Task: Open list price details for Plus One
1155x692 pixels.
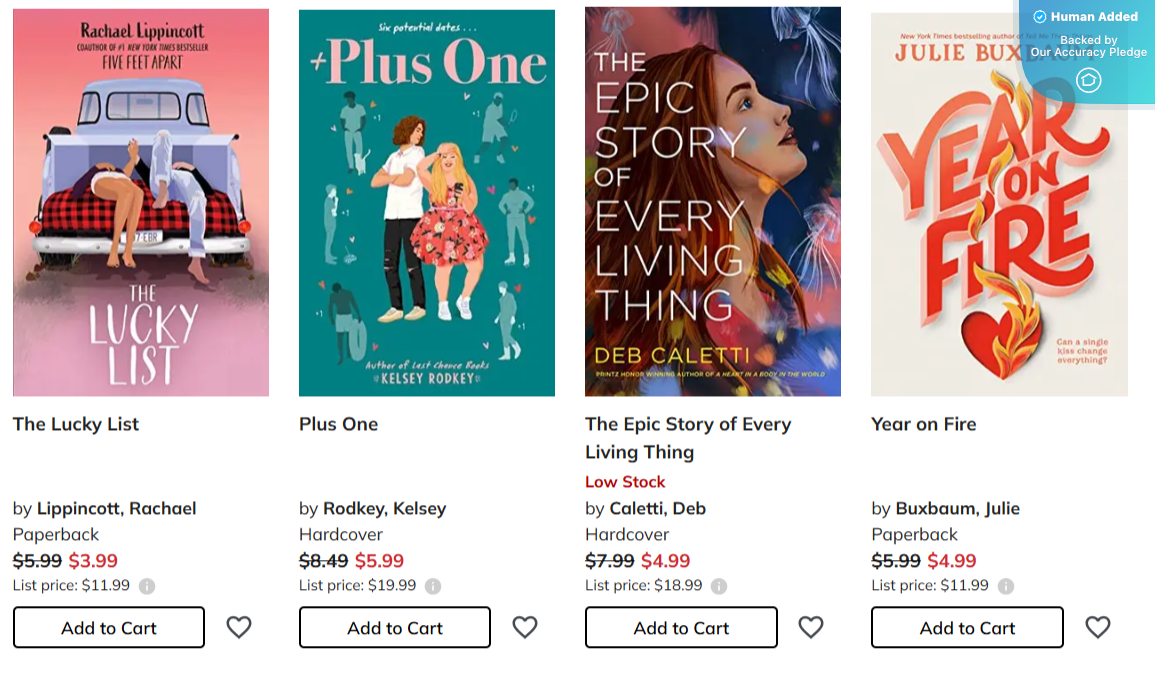Action: pos(432,585)
